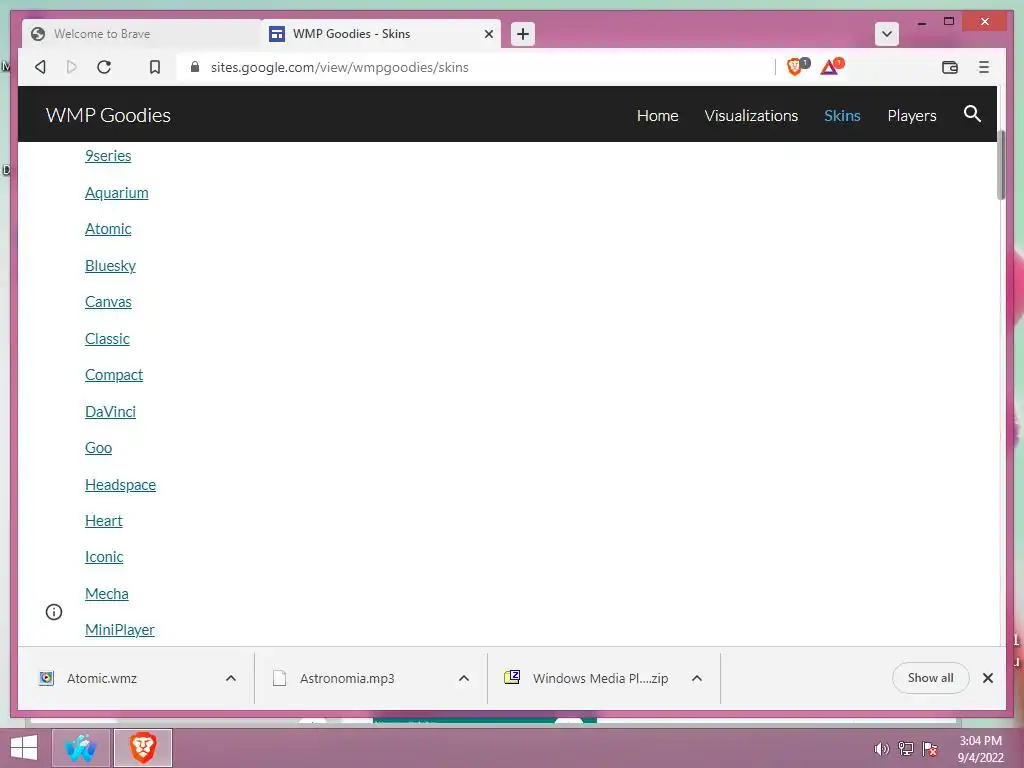
Task: Open the Brave Wallet icon
Action: (950, 67)
